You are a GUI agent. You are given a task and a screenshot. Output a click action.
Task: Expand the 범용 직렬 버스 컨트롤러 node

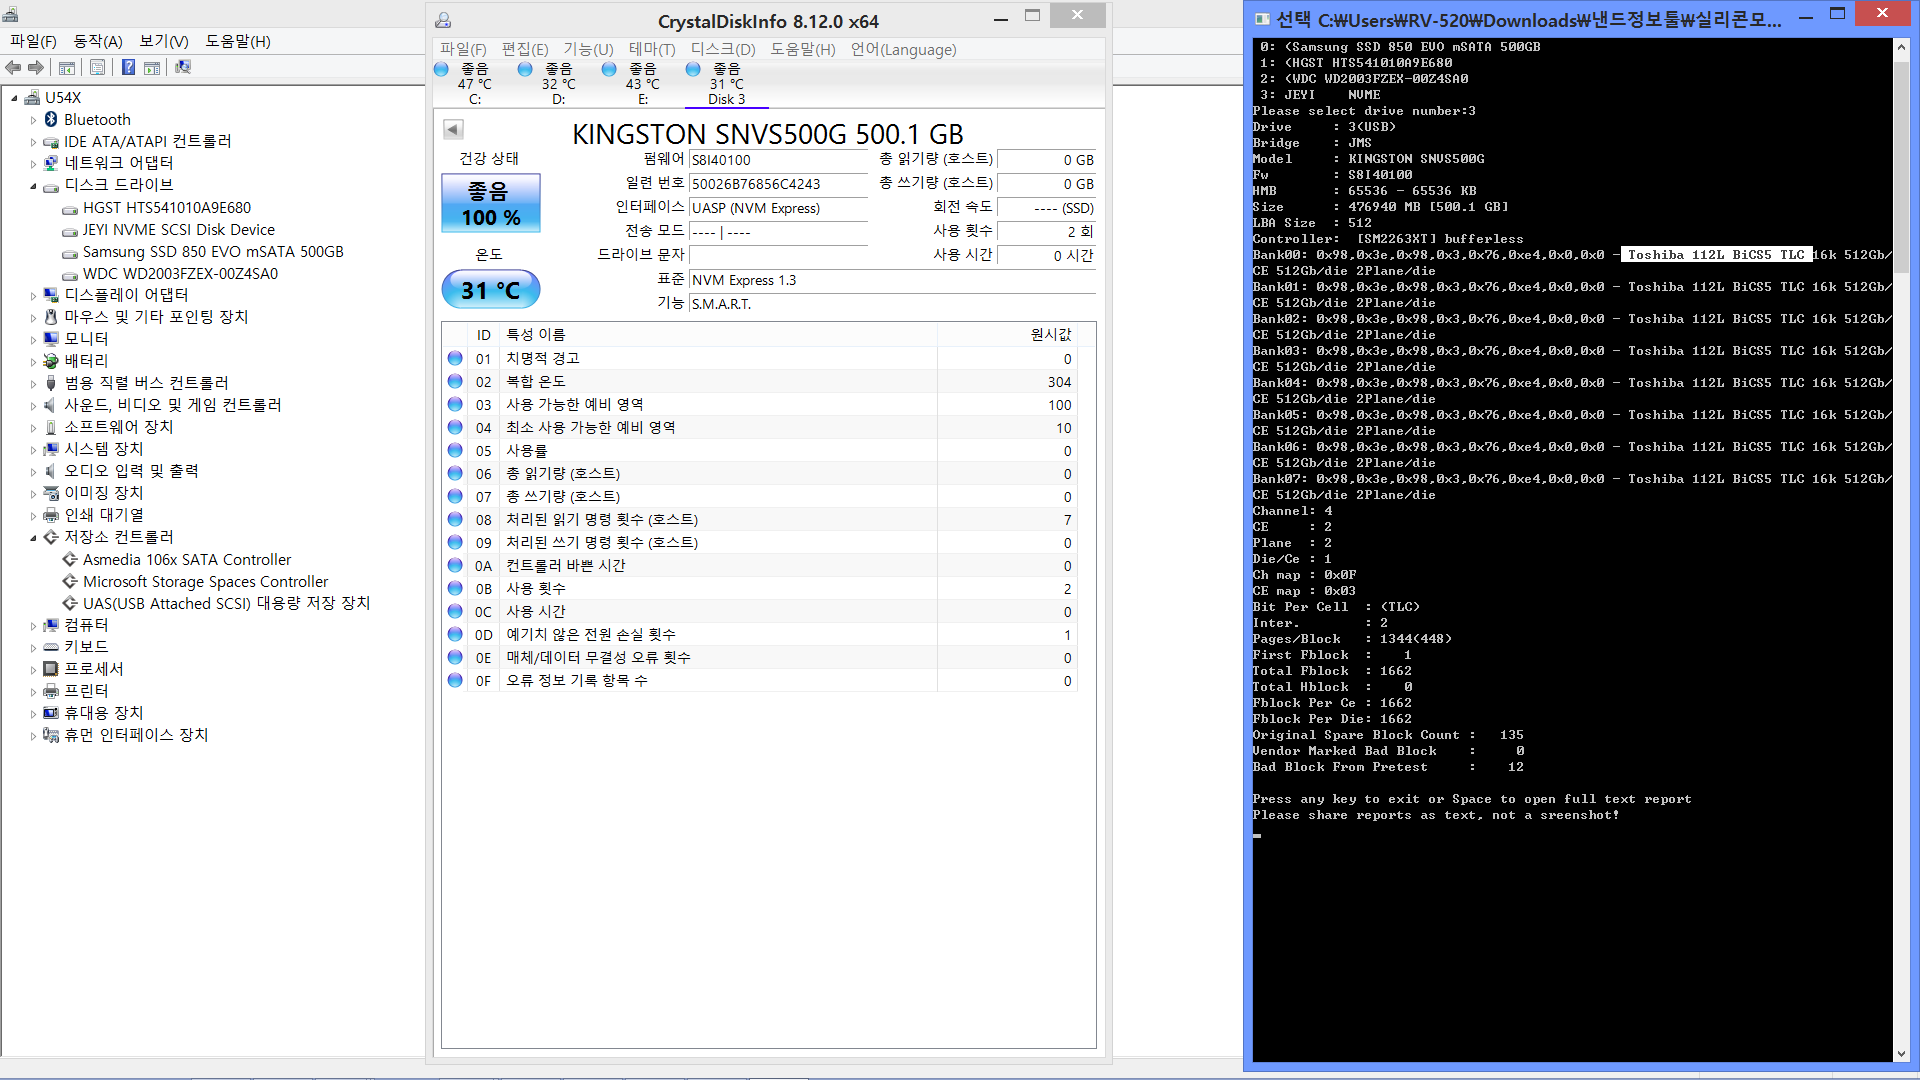(x=33, y=384)
